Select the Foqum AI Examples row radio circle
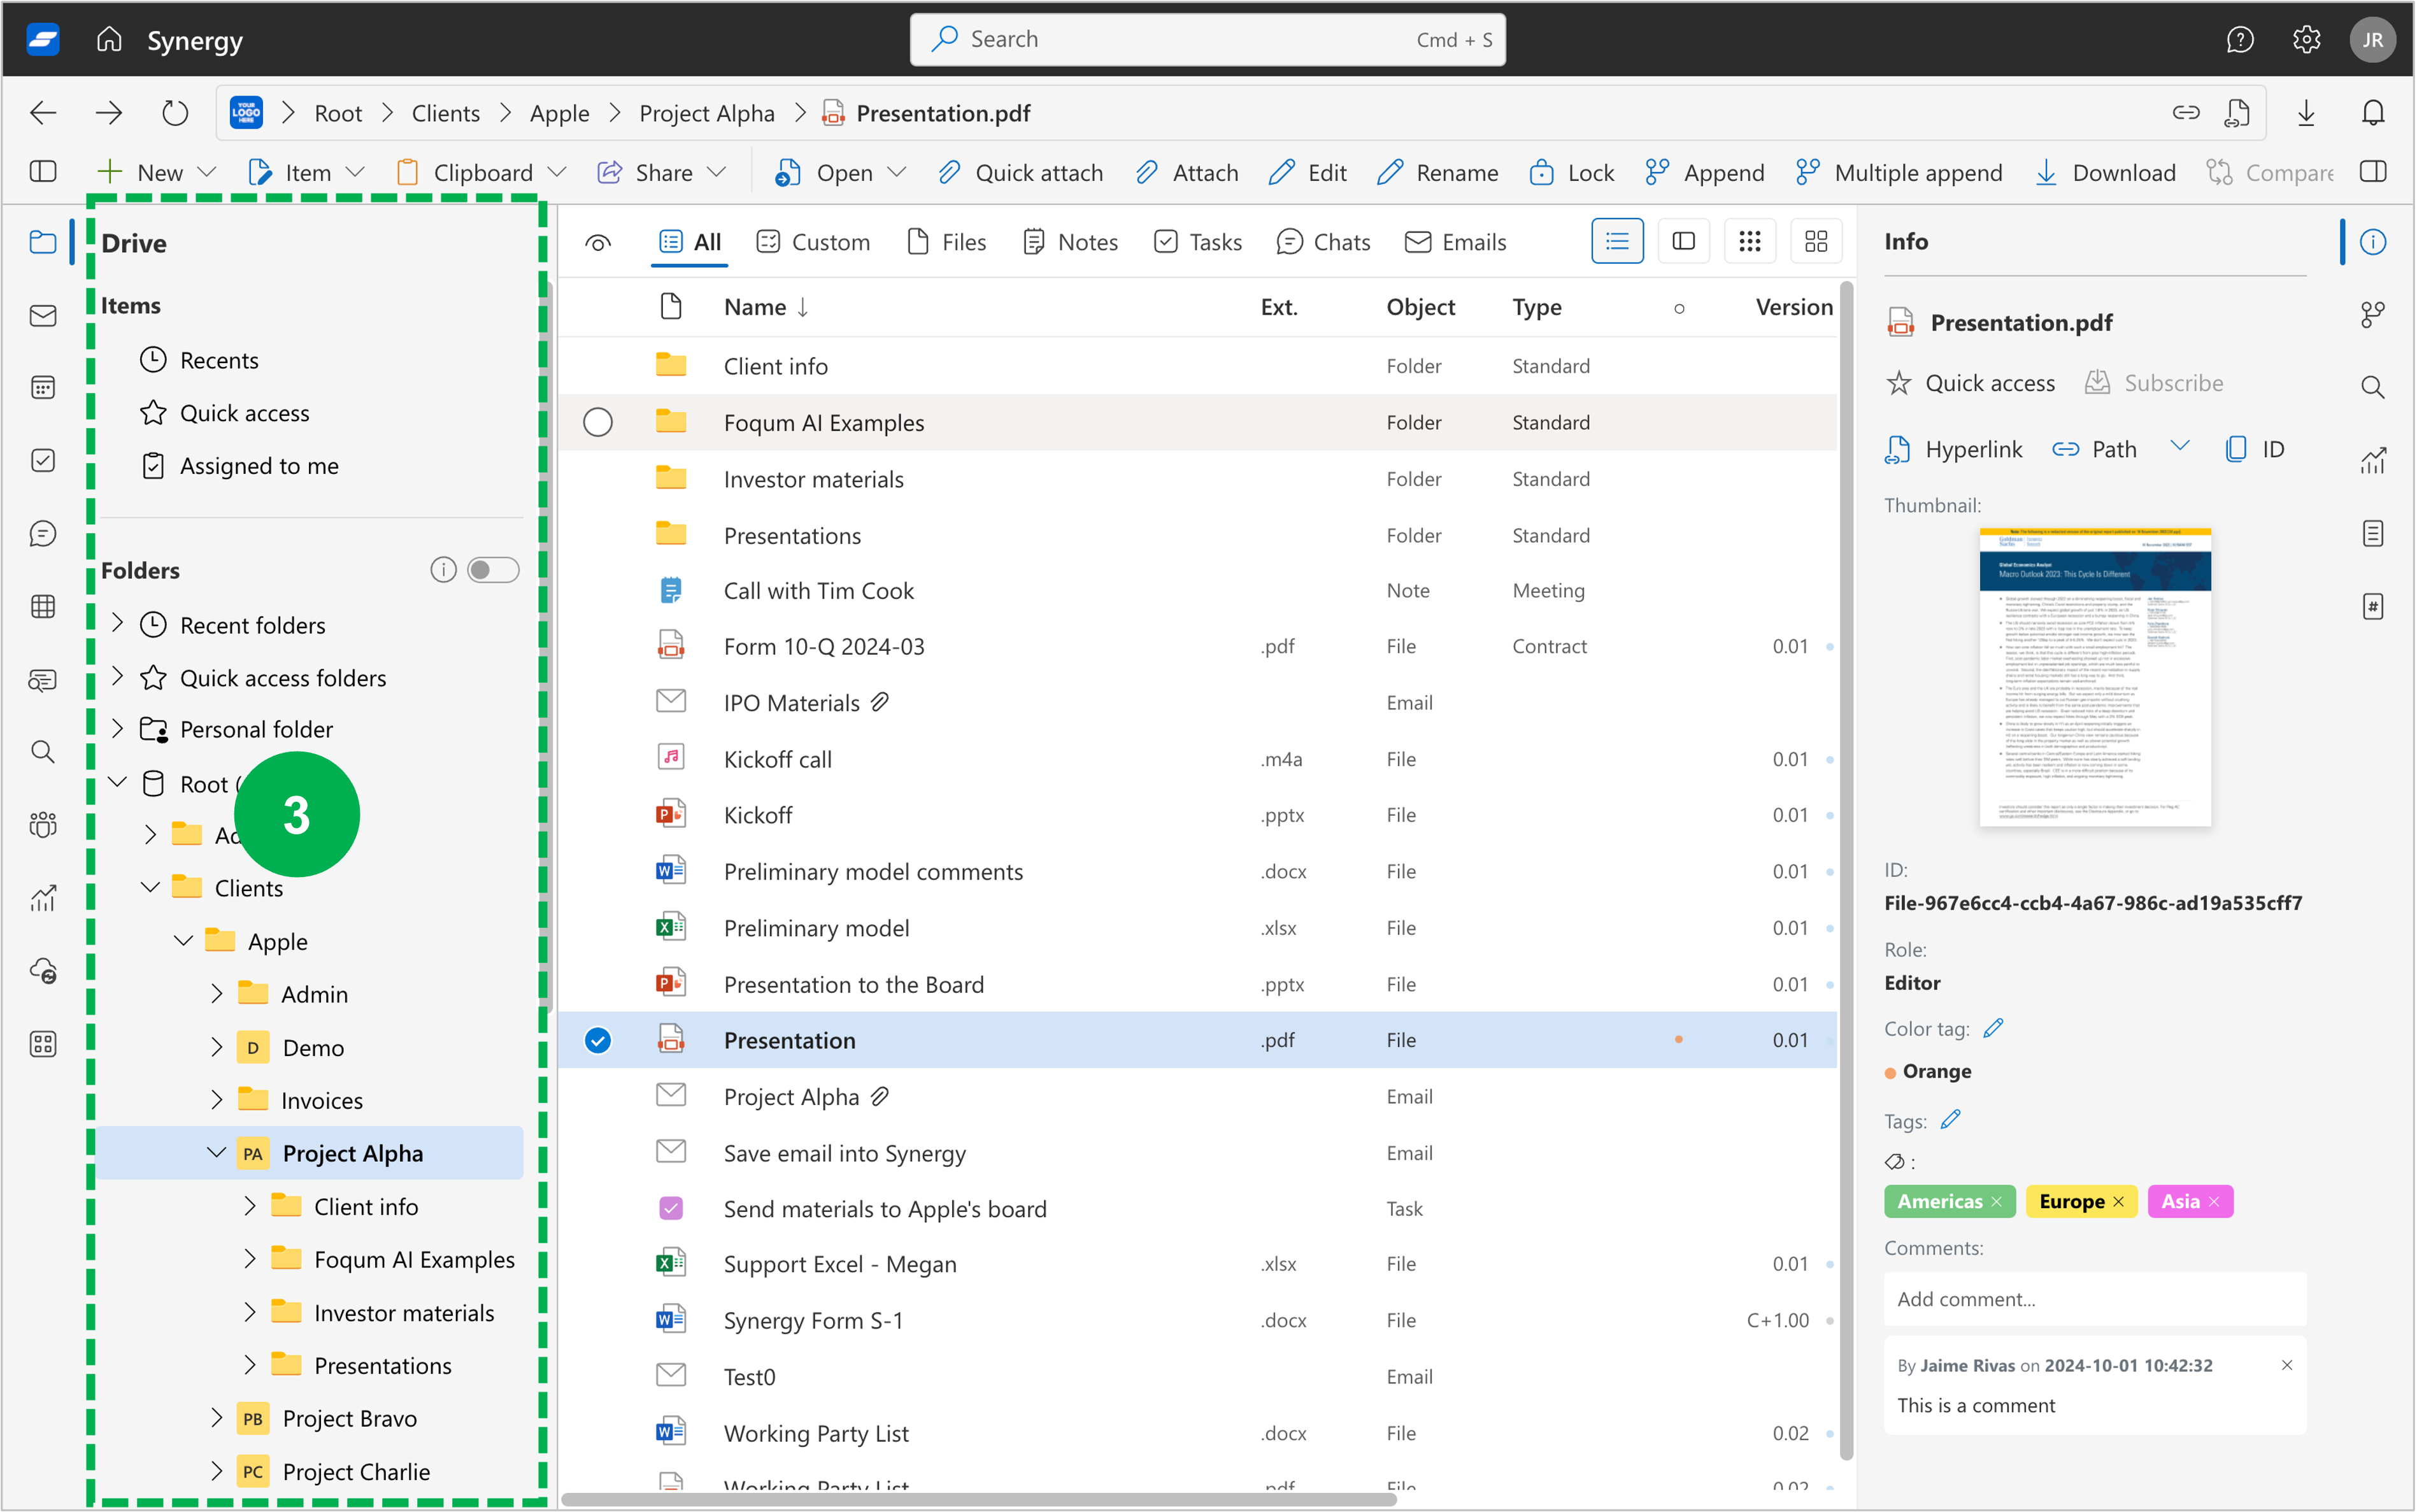Image resolution: width=2417 pixels, height=1512 pixels. pyautogui.click(x=598, y=422)
